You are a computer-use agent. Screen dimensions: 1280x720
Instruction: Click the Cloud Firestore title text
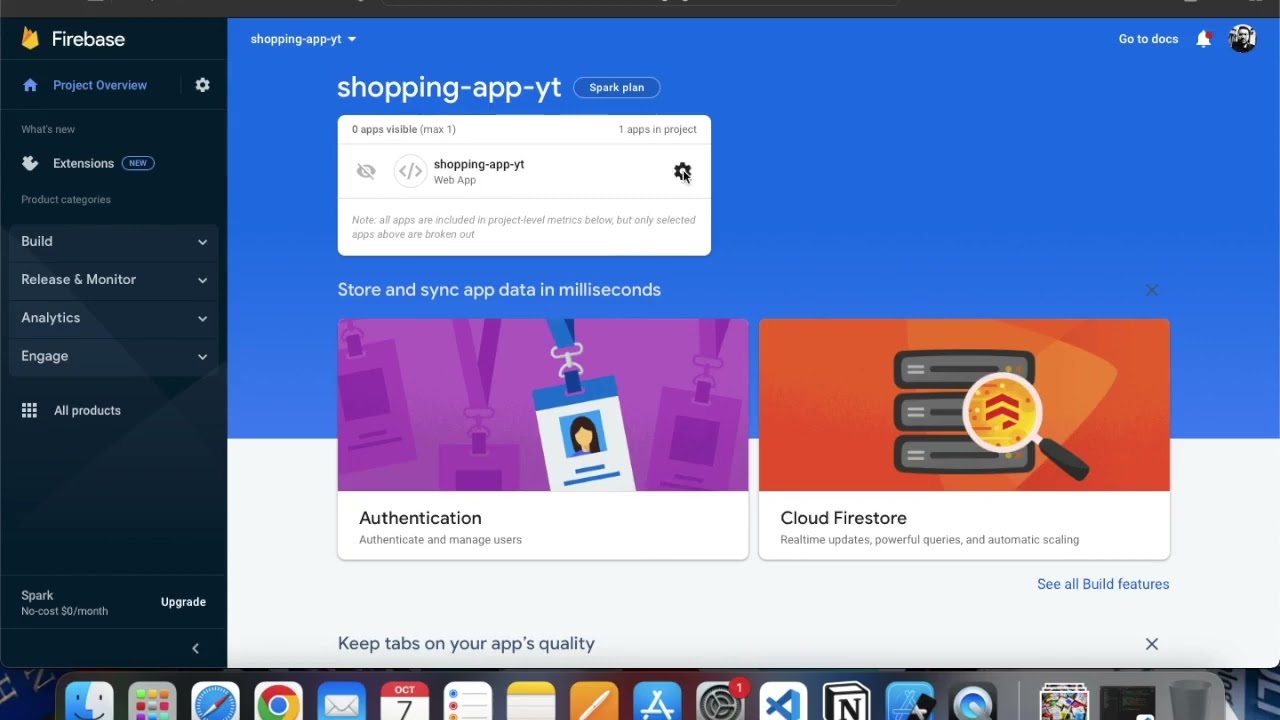[x=843, y=518]
